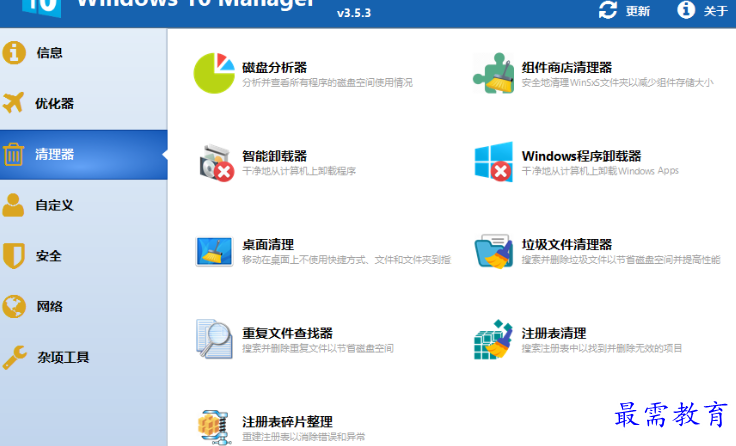Click the 信息 info icon in sidebar
736x446 pixels.
[x=14, y=52]
